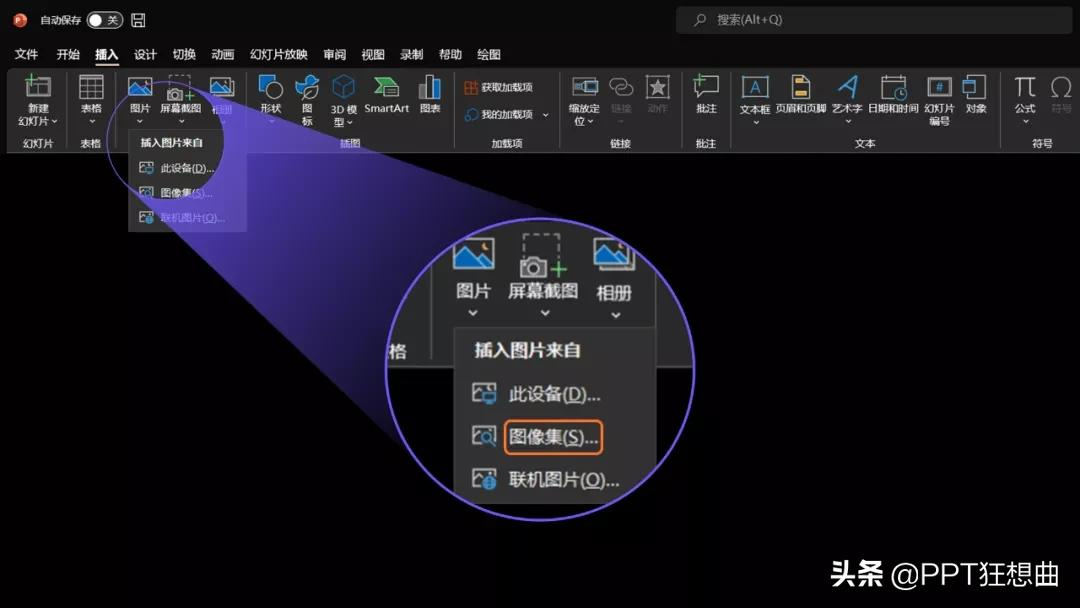This screenshot has width=1080, height=608.
Task: Expand the 表格 dropdown arrow
Action: tap(92, 121)
